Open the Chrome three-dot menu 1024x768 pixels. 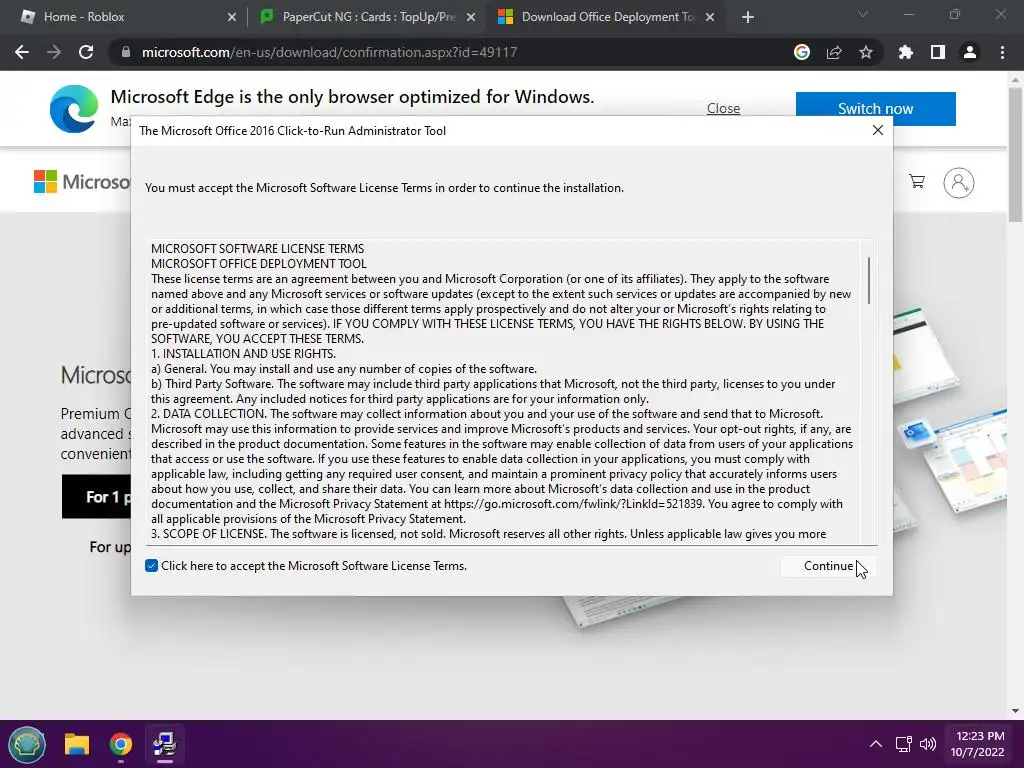pyautogui.click(x=1002, y=52)
